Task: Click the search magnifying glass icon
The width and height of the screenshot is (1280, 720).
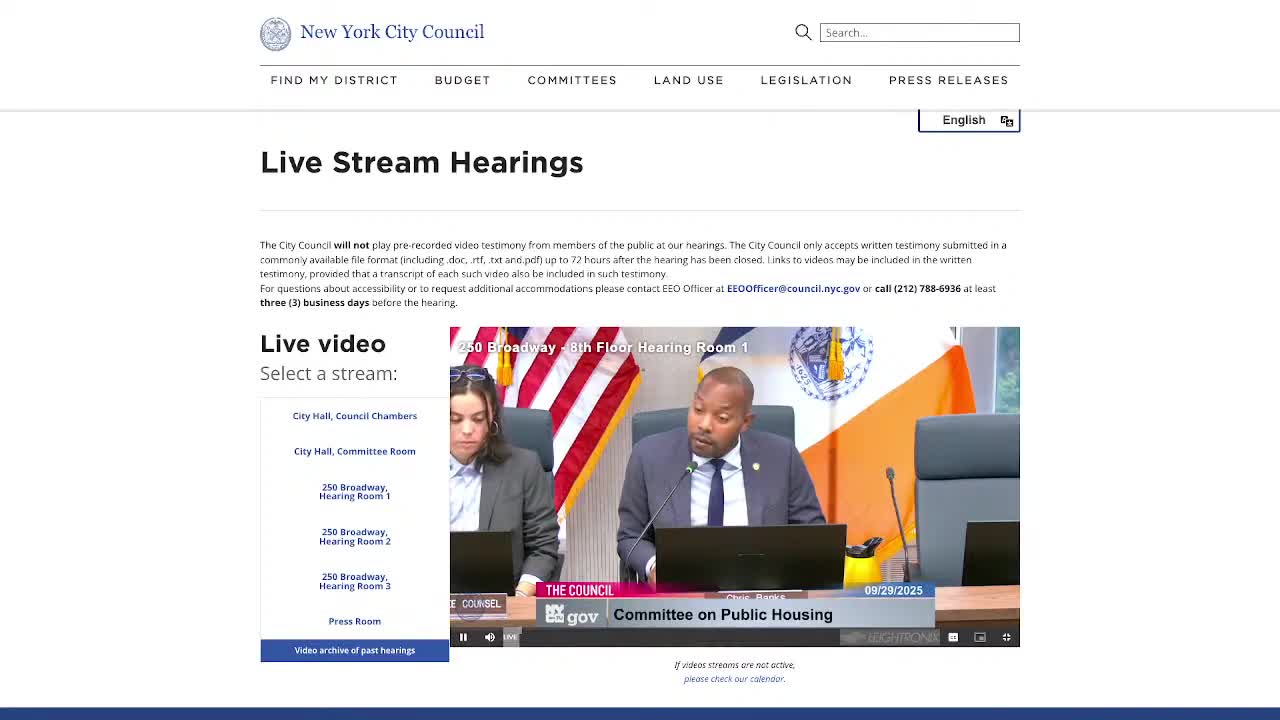Action: click(803, 33)
